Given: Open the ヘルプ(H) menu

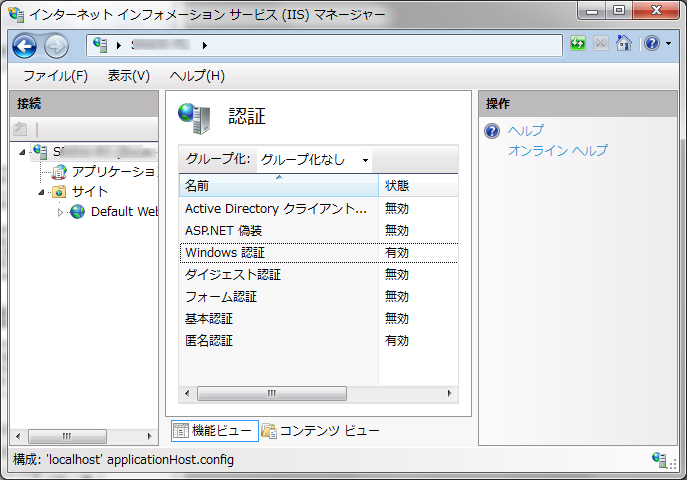Looking at the screenshot, I should coord(197,76).
